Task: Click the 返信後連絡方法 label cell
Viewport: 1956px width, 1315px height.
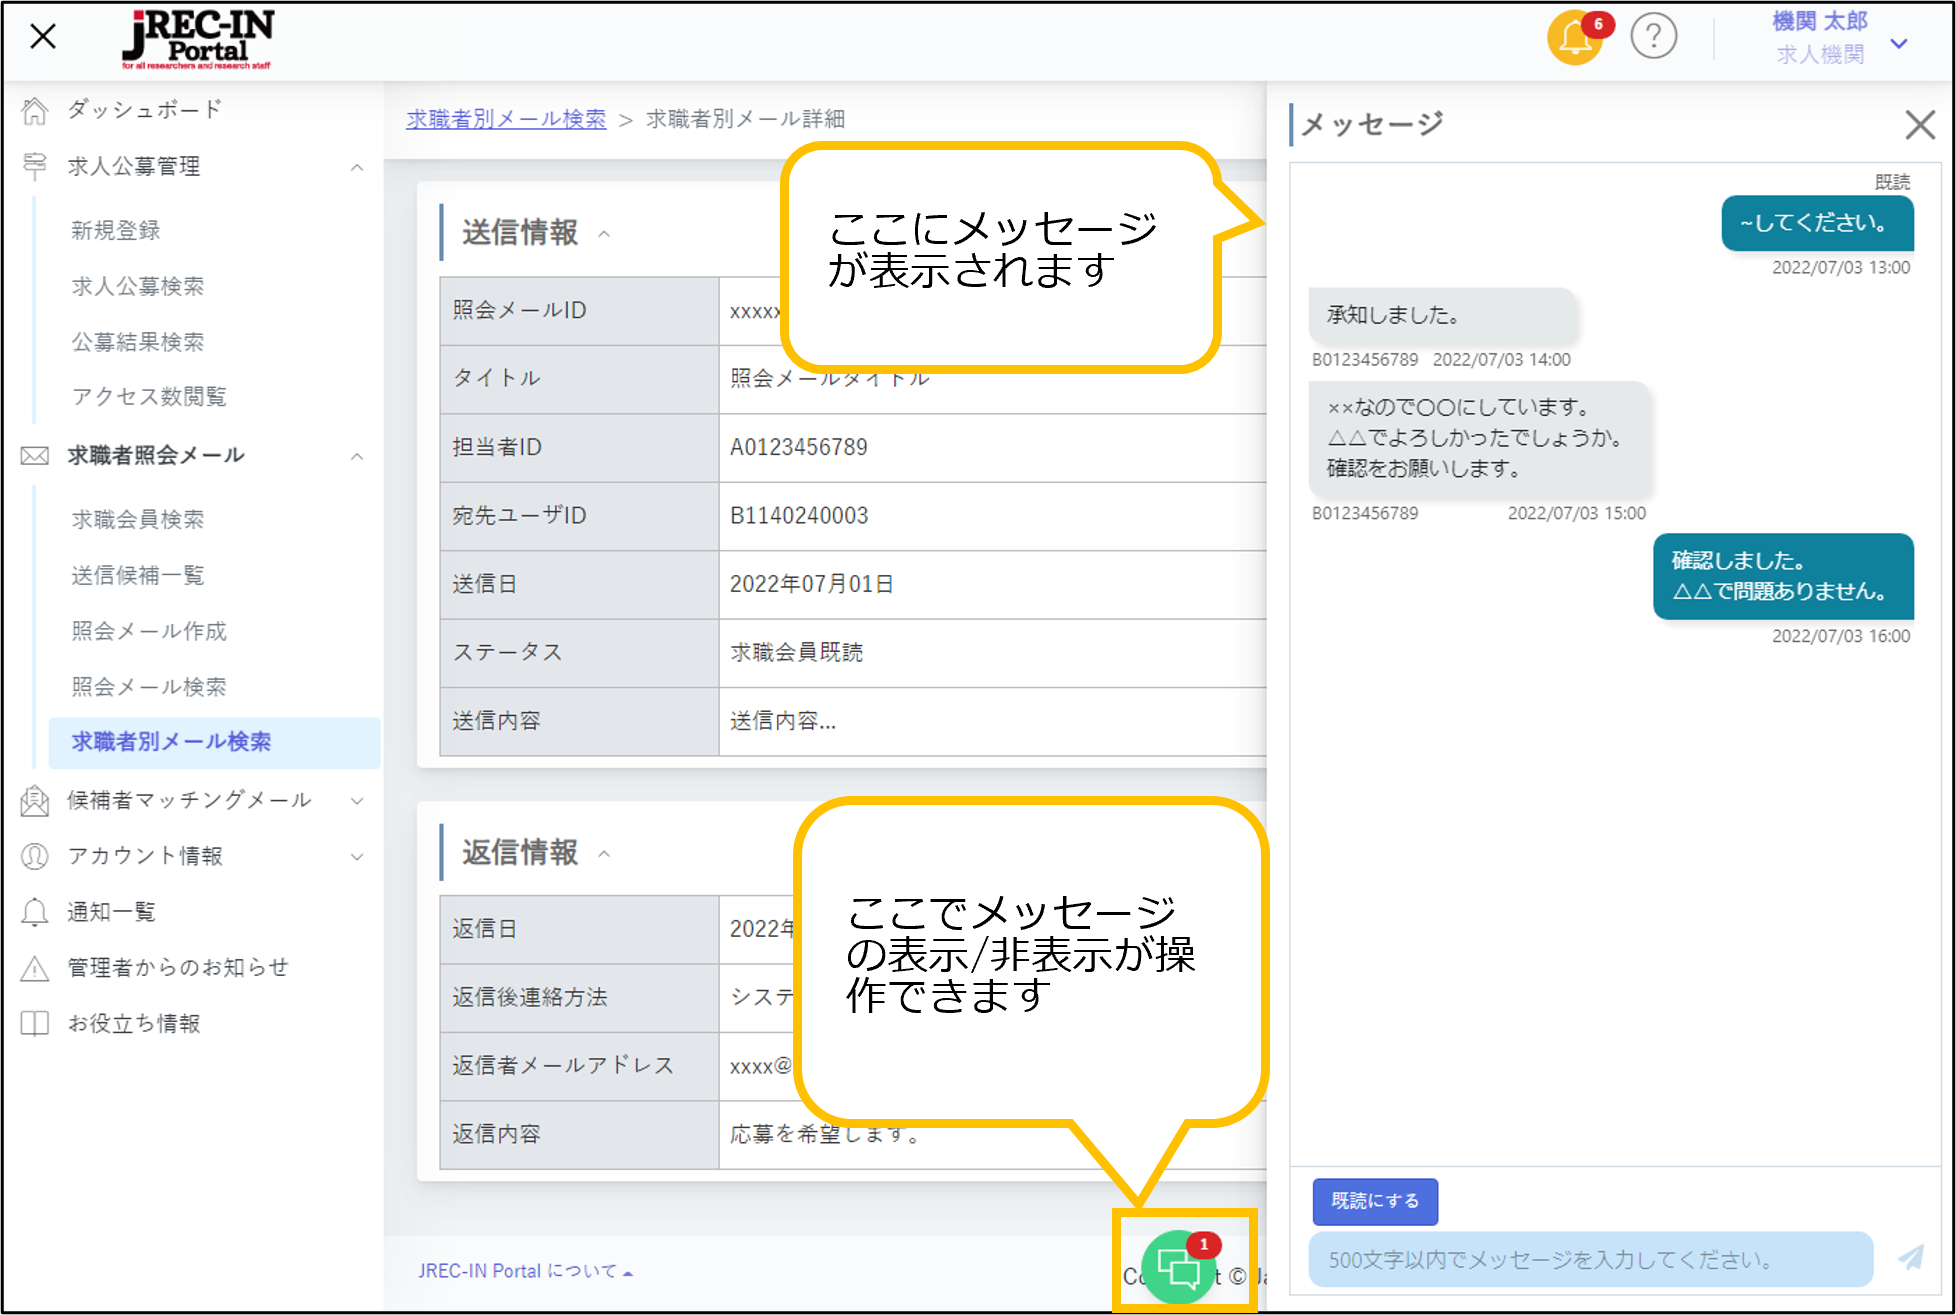Action: click(579, 998)
